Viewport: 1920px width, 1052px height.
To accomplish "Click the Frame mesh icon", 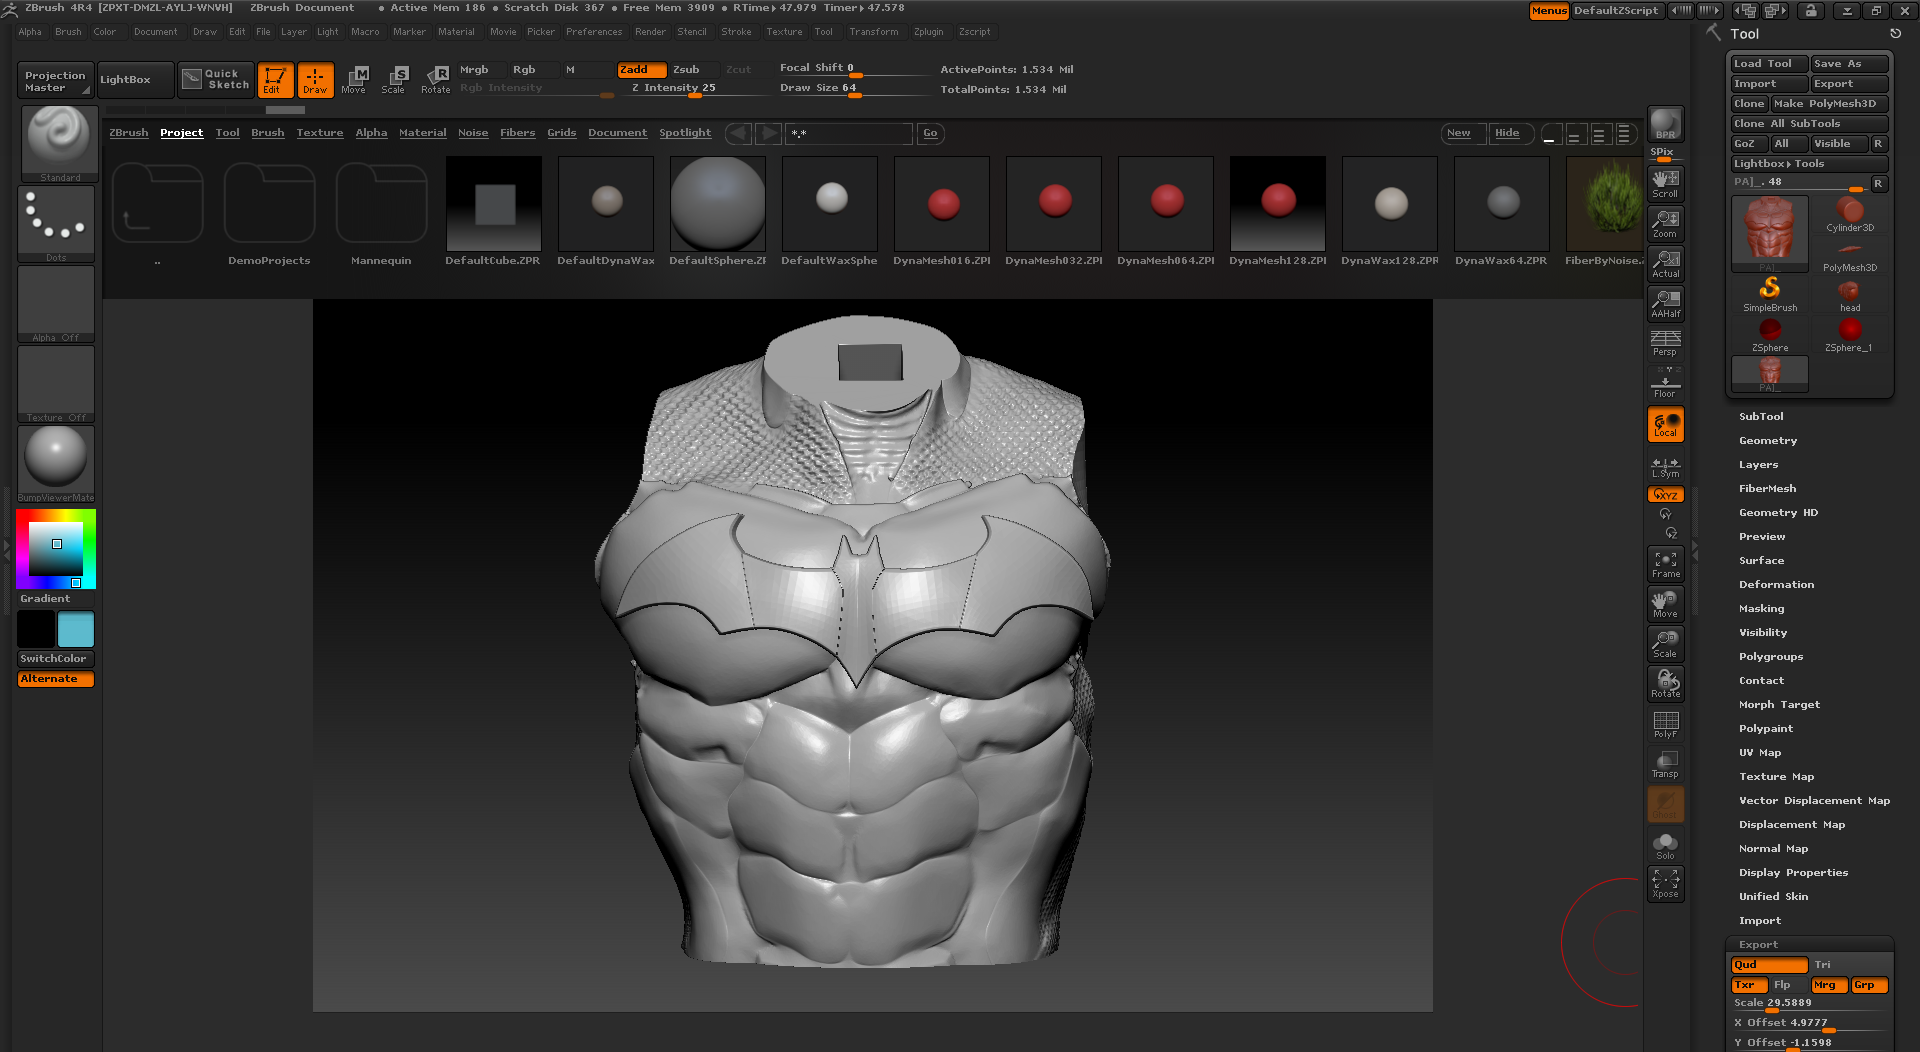I will coord(1665,564).
